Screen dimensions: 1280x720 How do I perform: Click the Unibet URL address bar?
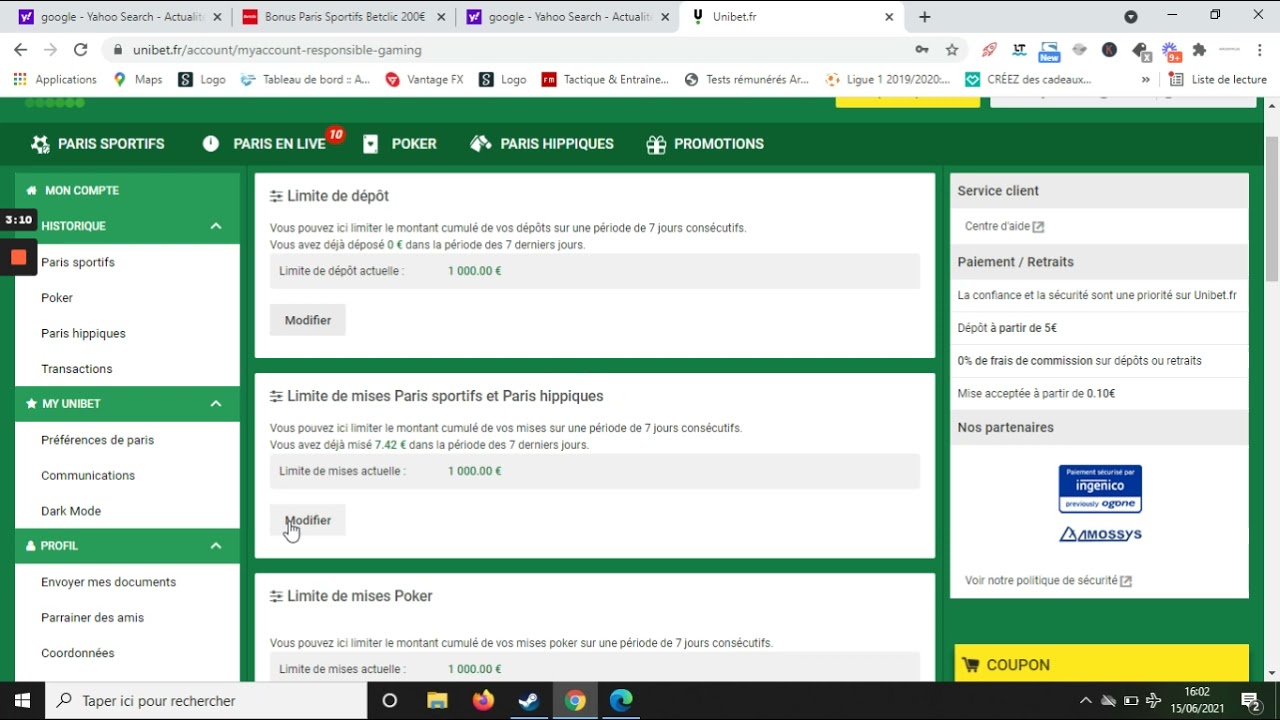coord(277,50)
